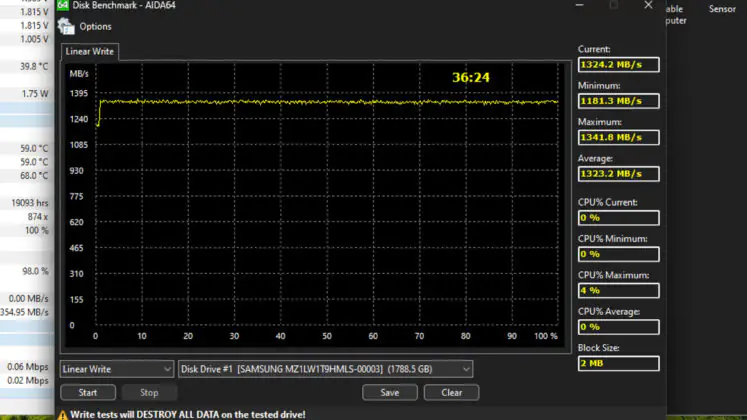The width and height of the screenshot is (747, 420).
Task: Click the 0.06 Mbps value in sensor panel
Action: pos(28,367)
